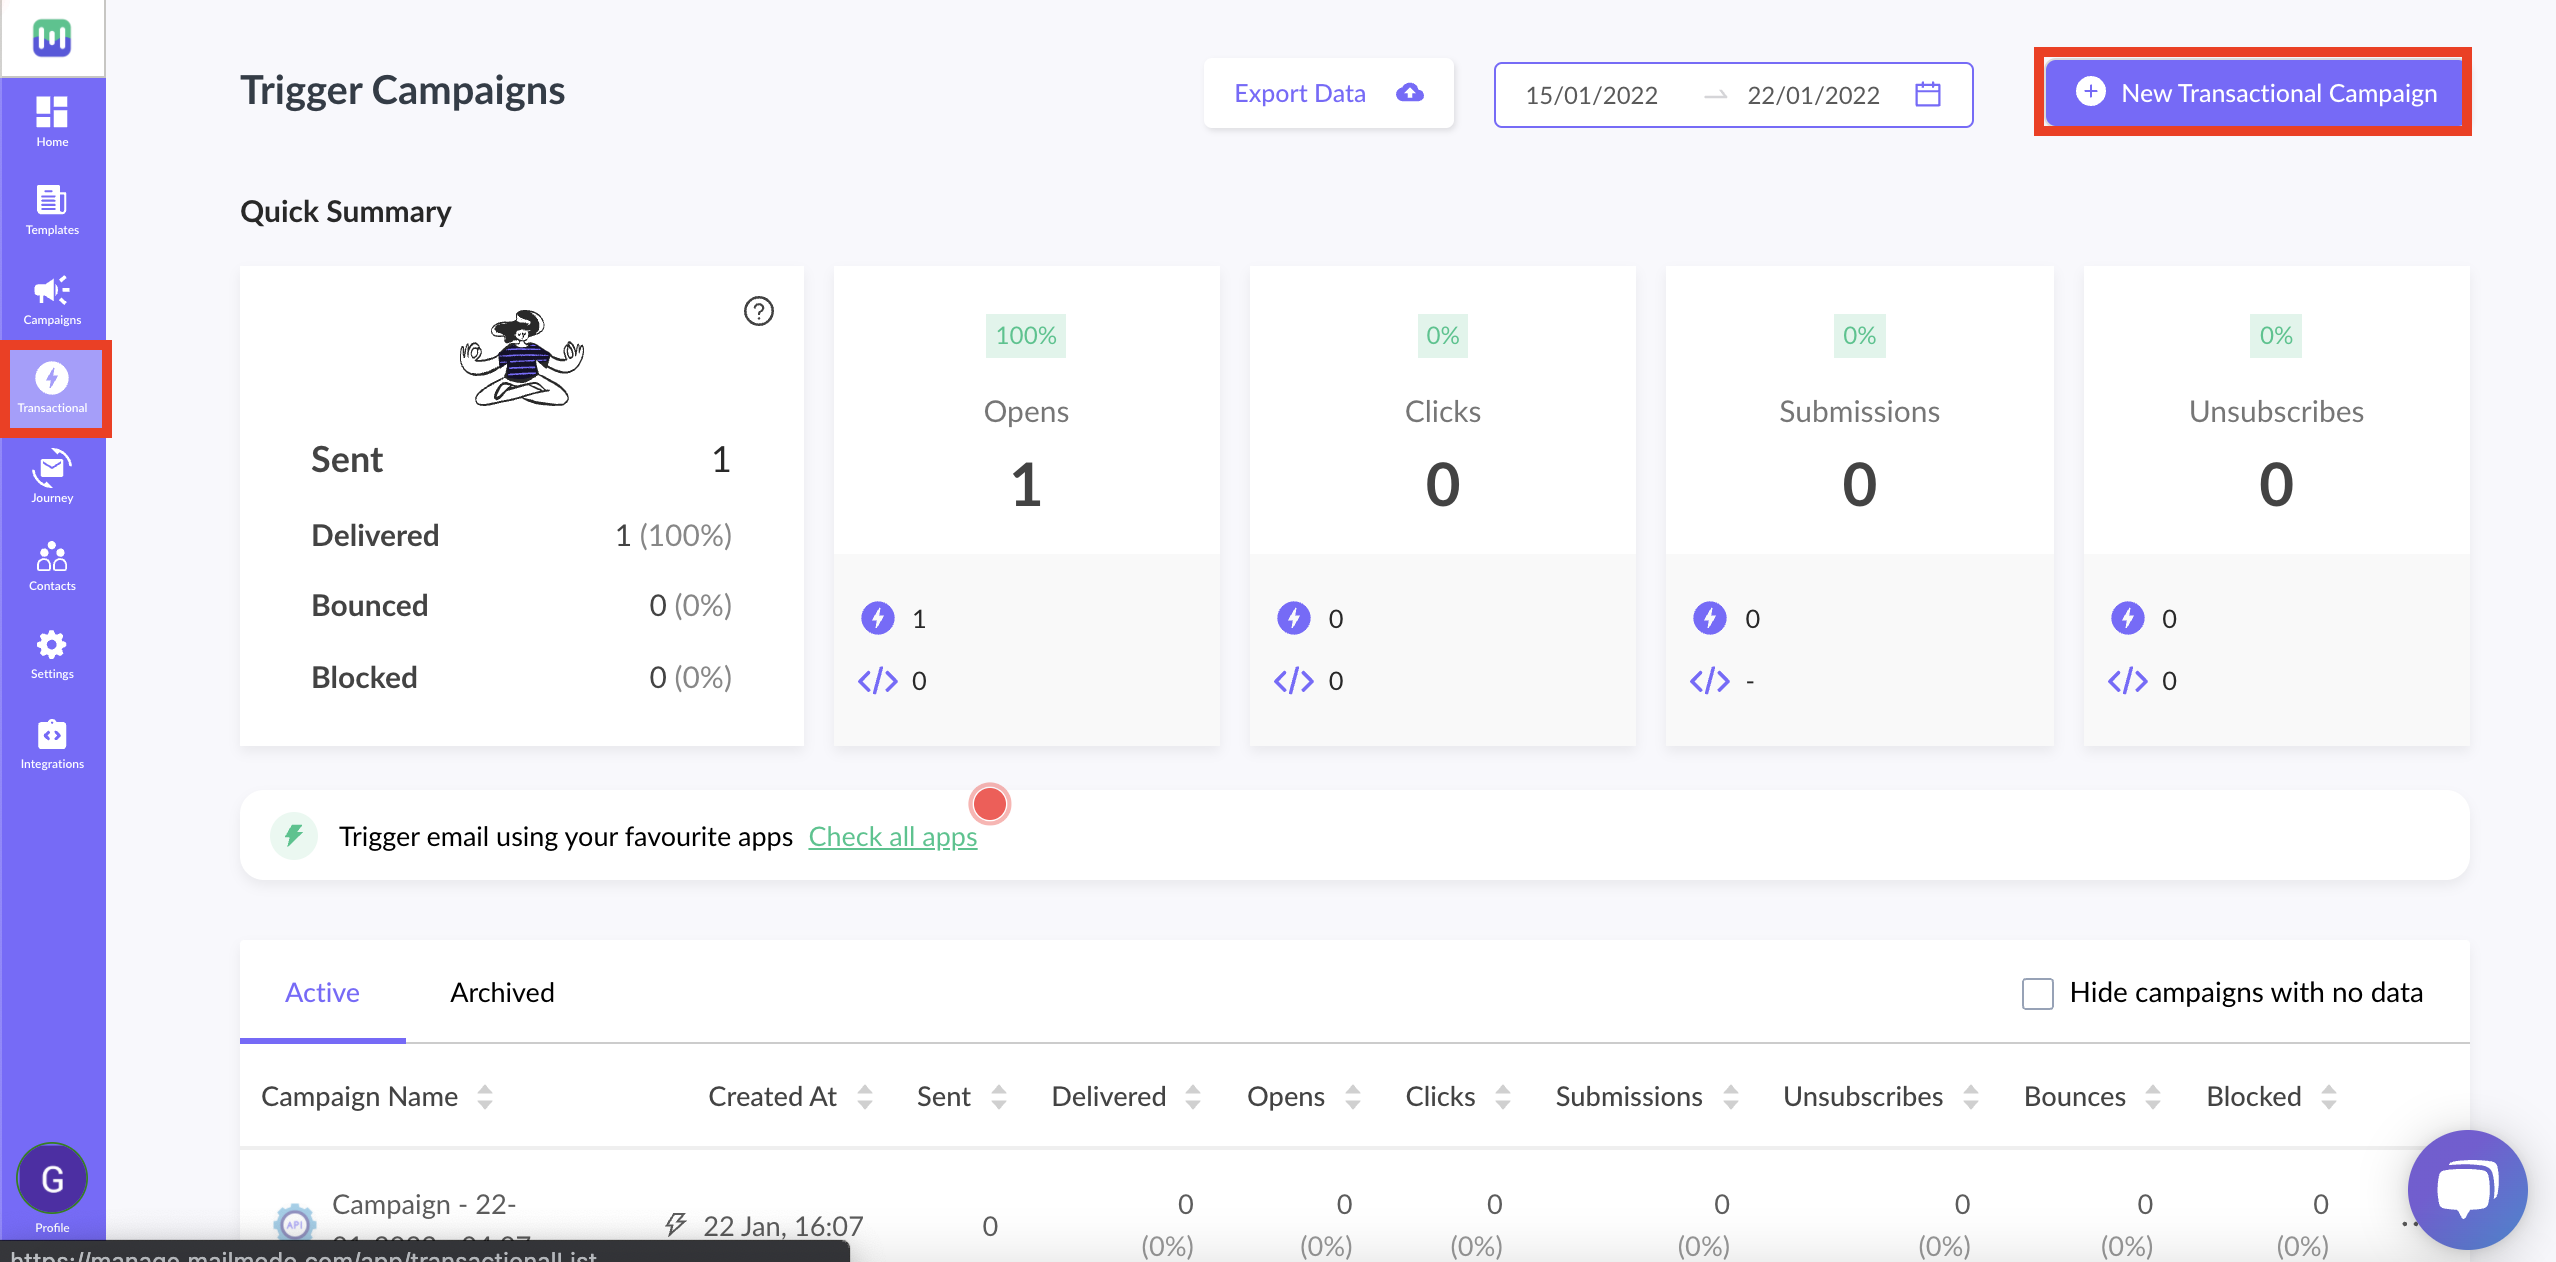Screen dimensions: 2556x1262
Task: Toggle the Active tab view
Action: 323,991
